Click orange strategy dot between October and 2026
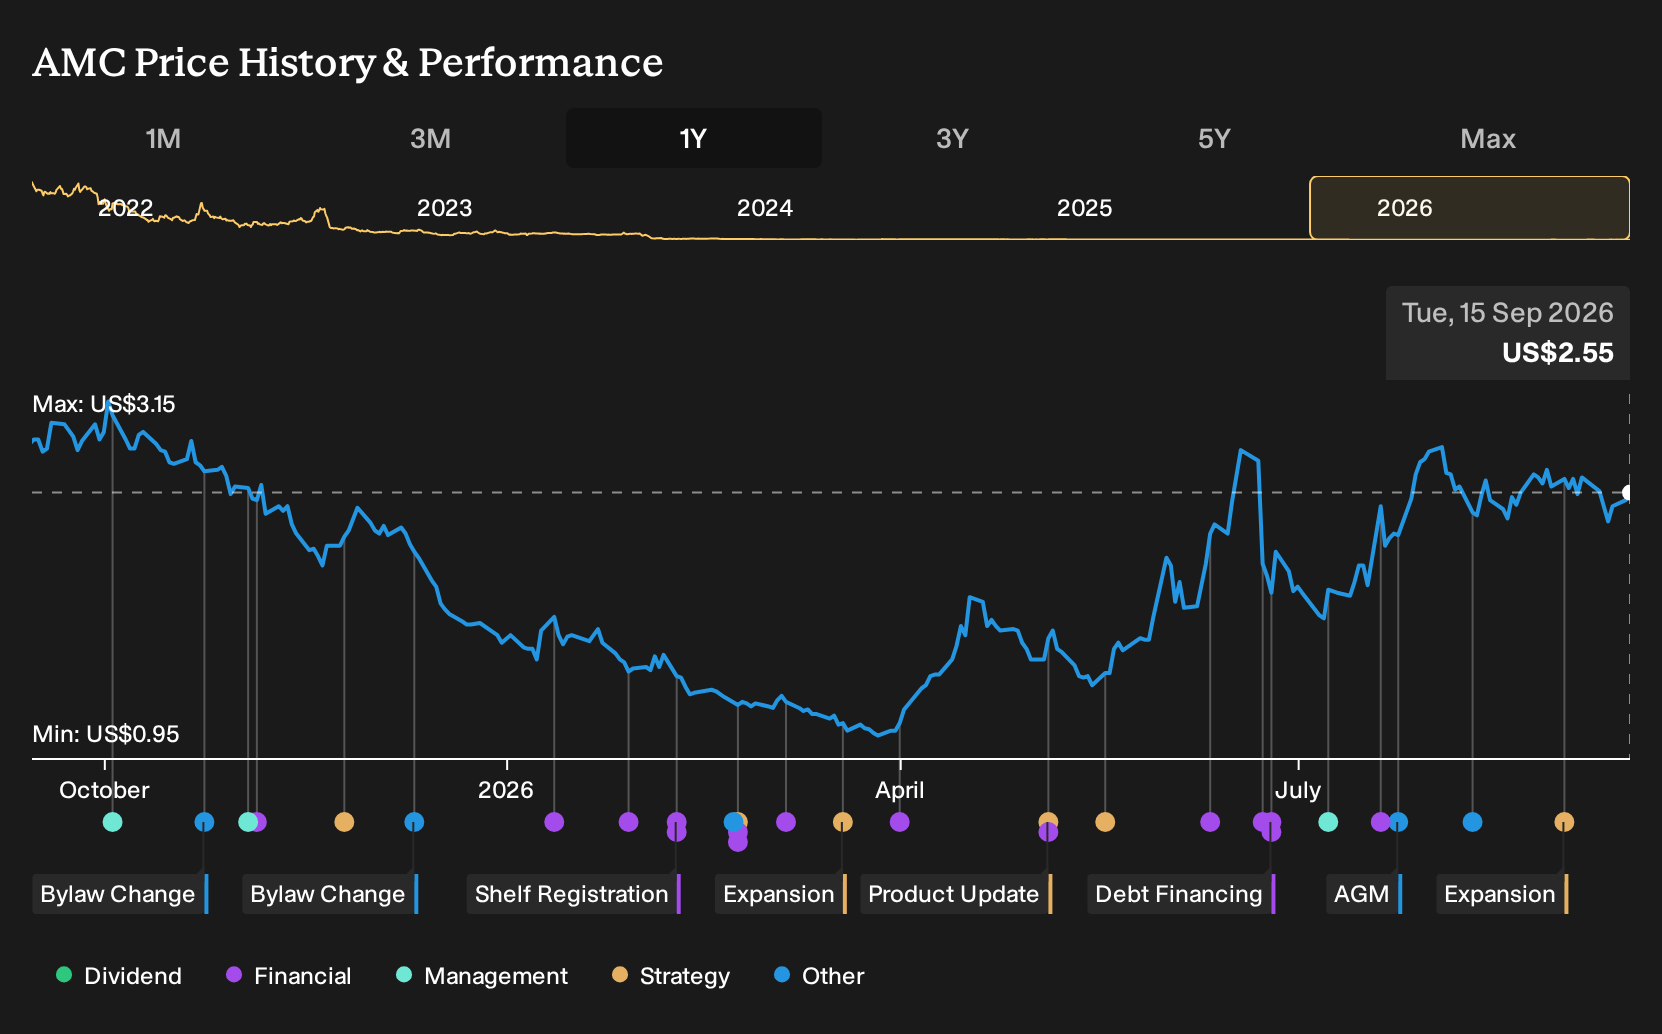Viewport: 1662px width, 1034px height. click(344, 822)
